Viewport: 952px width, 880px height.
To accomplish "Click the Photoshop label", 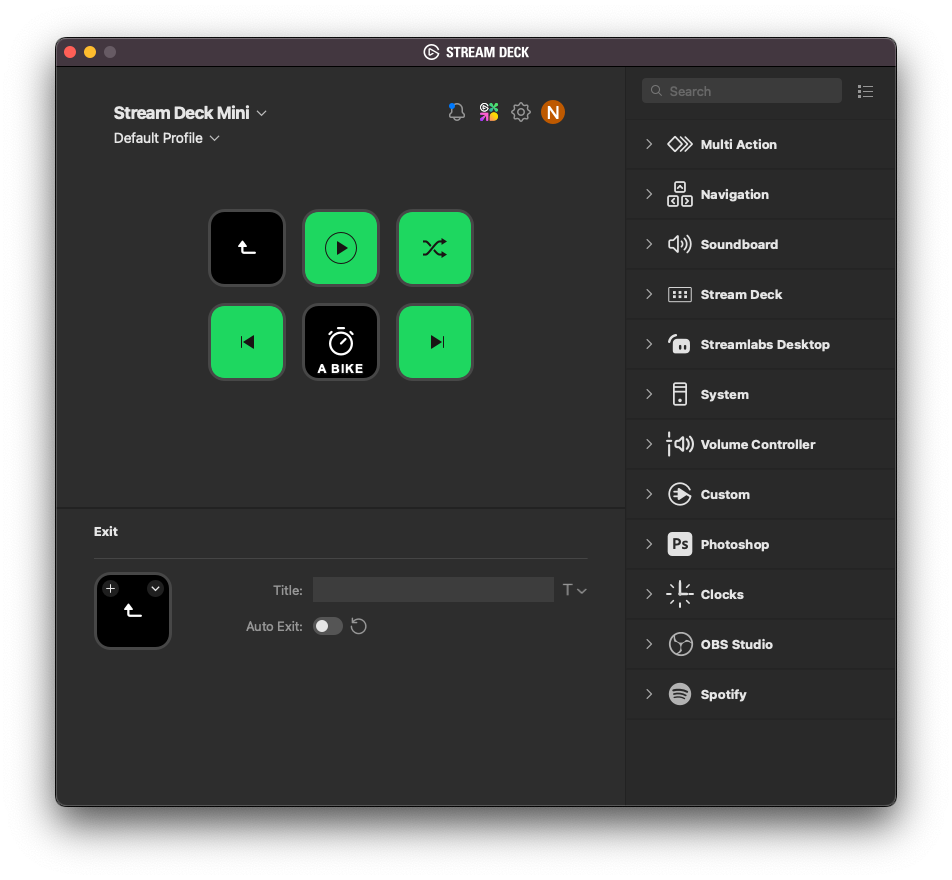I will [735, 544].
